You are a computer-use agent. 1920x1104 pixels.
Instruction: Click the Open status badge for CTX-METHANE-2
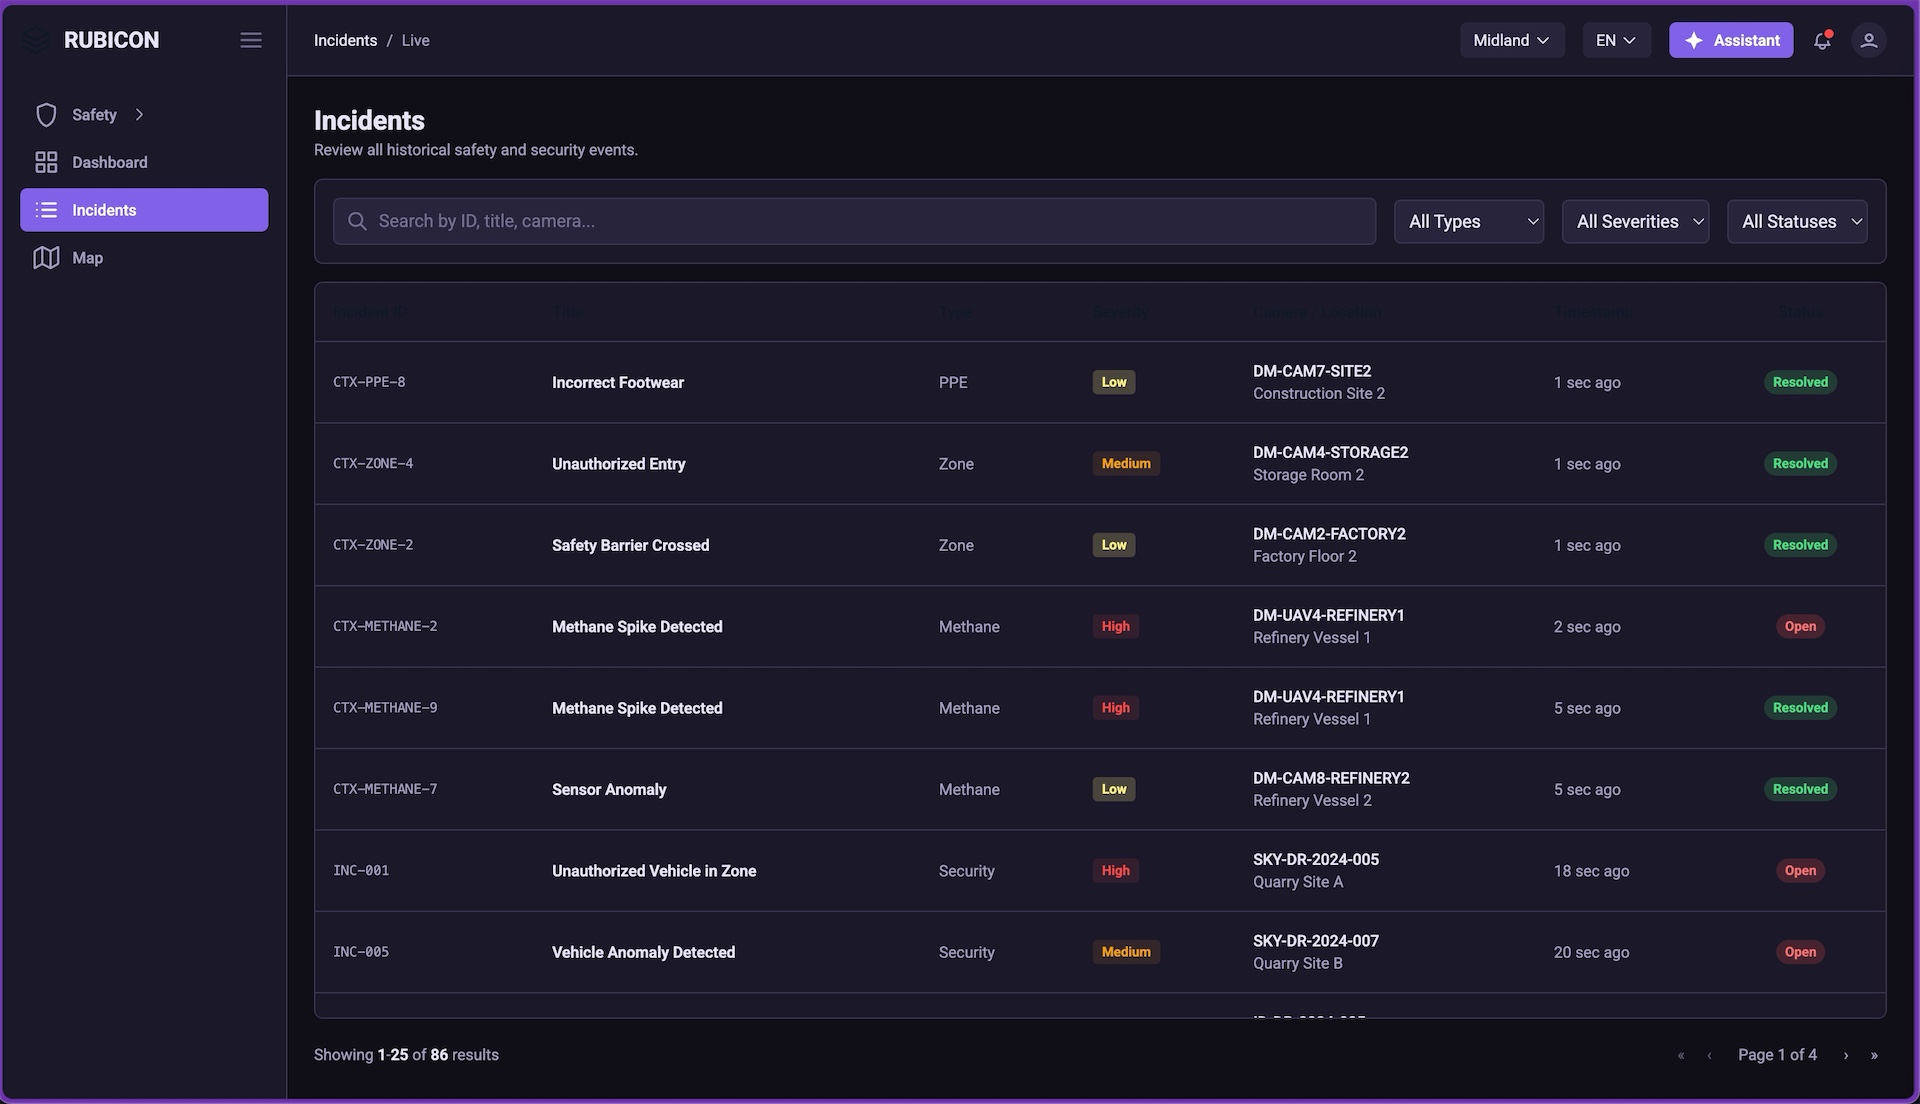coord(1800,626)
